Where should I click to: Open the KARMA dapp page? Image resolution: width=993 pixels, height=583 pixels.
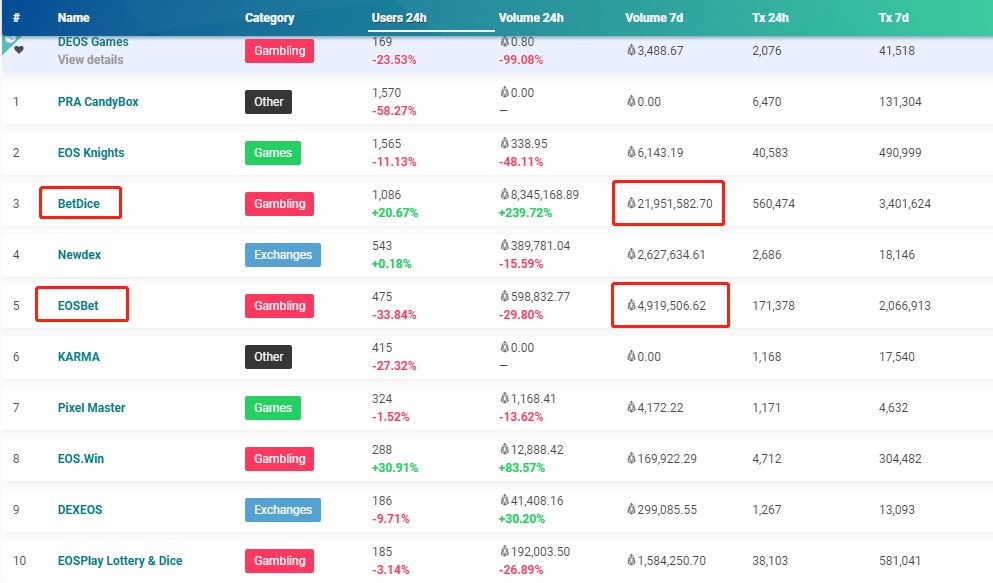tap(79, 356)
